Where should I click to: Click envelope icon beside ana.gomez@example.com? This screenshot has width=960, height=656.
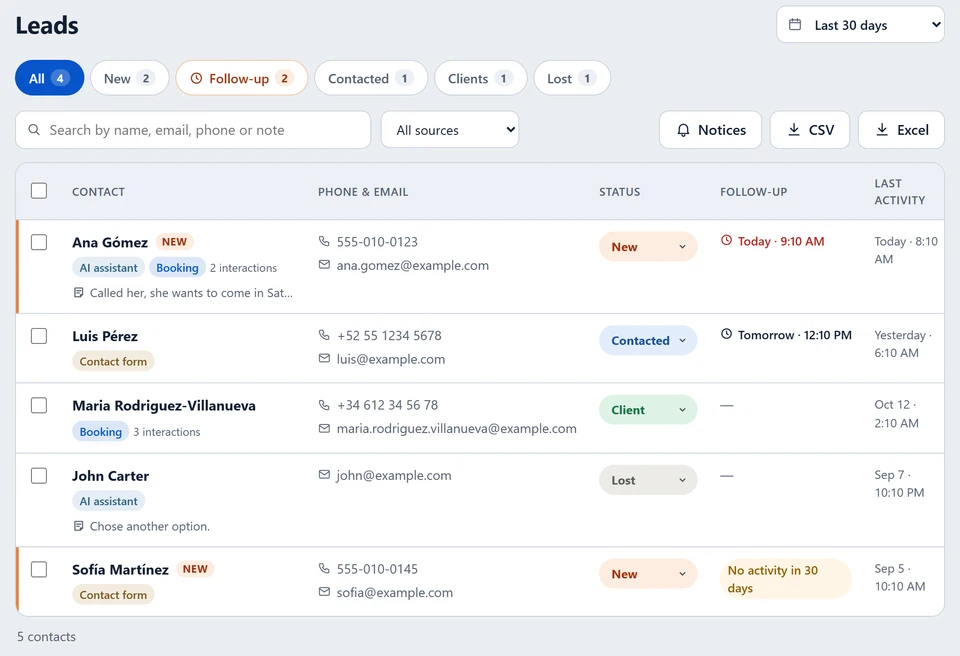click(324, 265)
